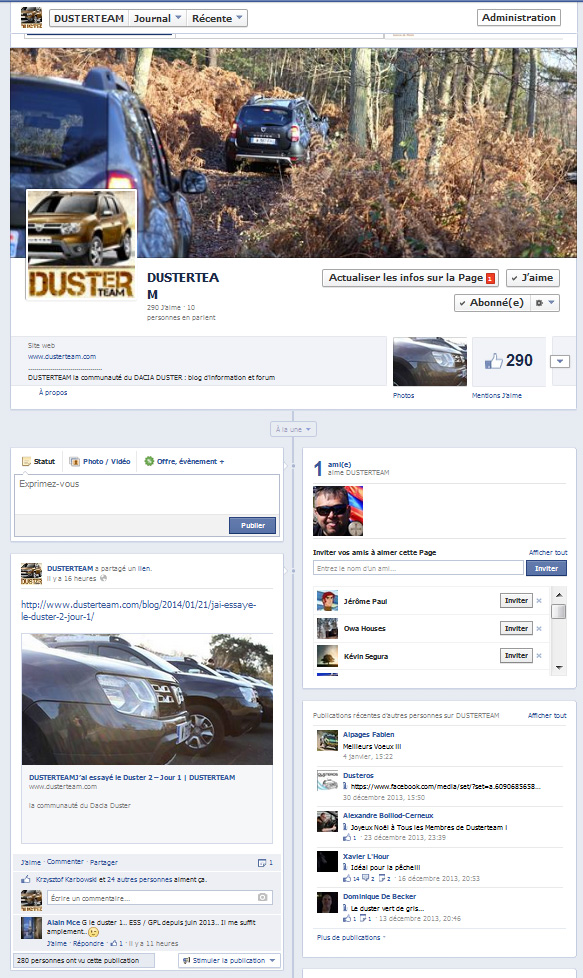Open the À la une dropdown

click(293, 429)
